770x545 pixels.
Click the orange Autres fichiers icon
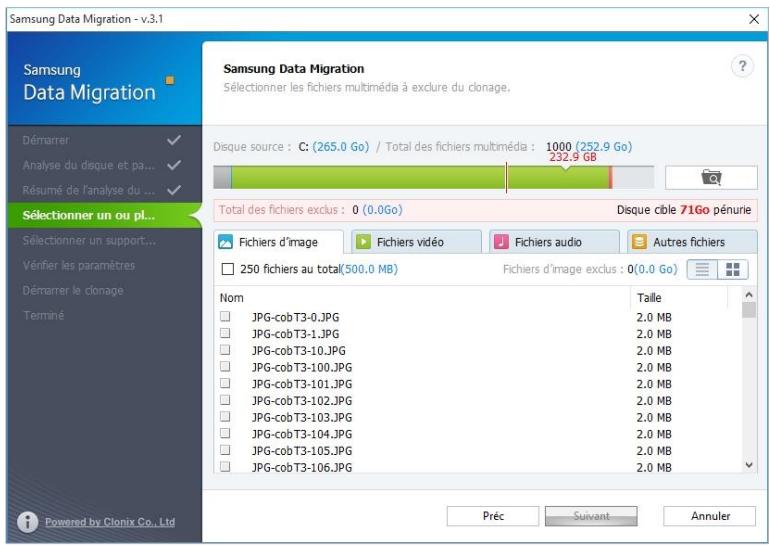click(639, 242)
